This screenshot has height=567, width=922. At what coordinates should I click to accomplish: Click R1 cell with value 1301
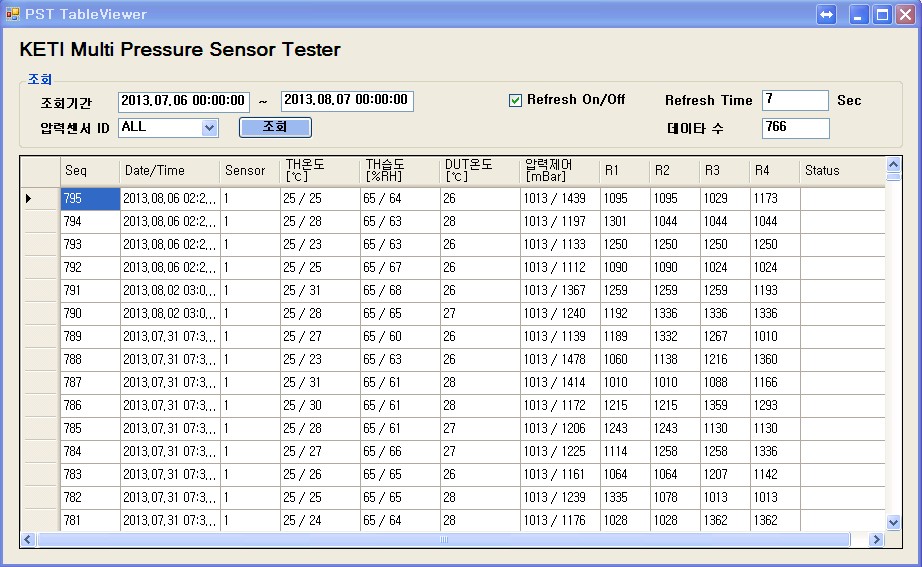[x=625, y=222]
